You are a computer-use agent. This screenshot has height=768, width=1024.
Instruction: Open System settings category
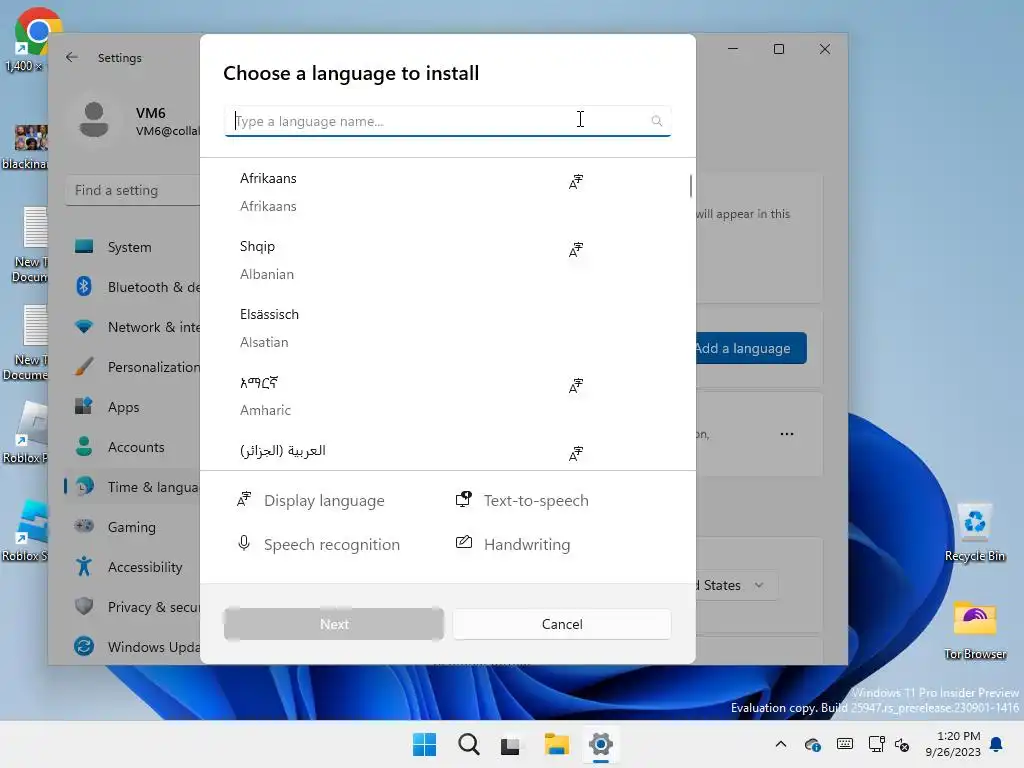(x=134, y=247)
